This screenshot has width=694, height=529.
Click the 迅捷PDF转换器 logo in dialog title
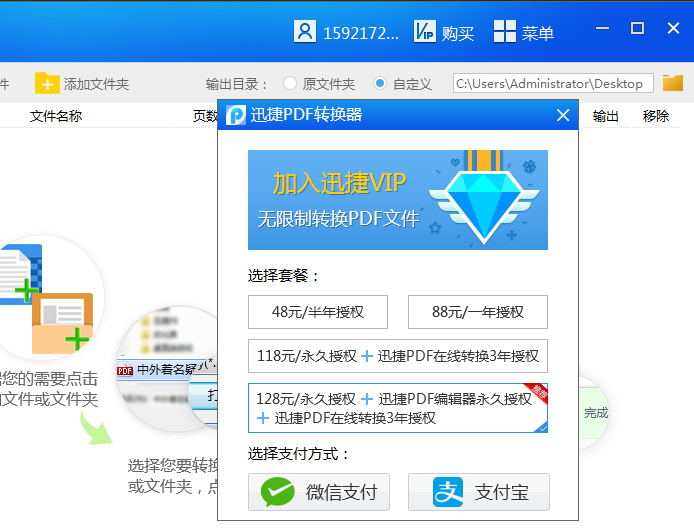click(236, 115)
